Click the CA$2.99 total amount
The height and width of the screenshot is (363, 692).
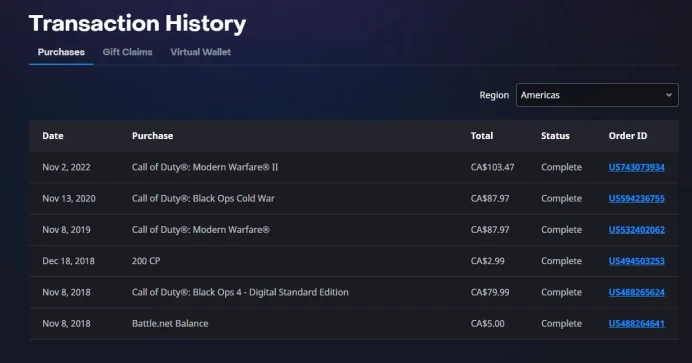pyautogui.click(x=487, y=261)
